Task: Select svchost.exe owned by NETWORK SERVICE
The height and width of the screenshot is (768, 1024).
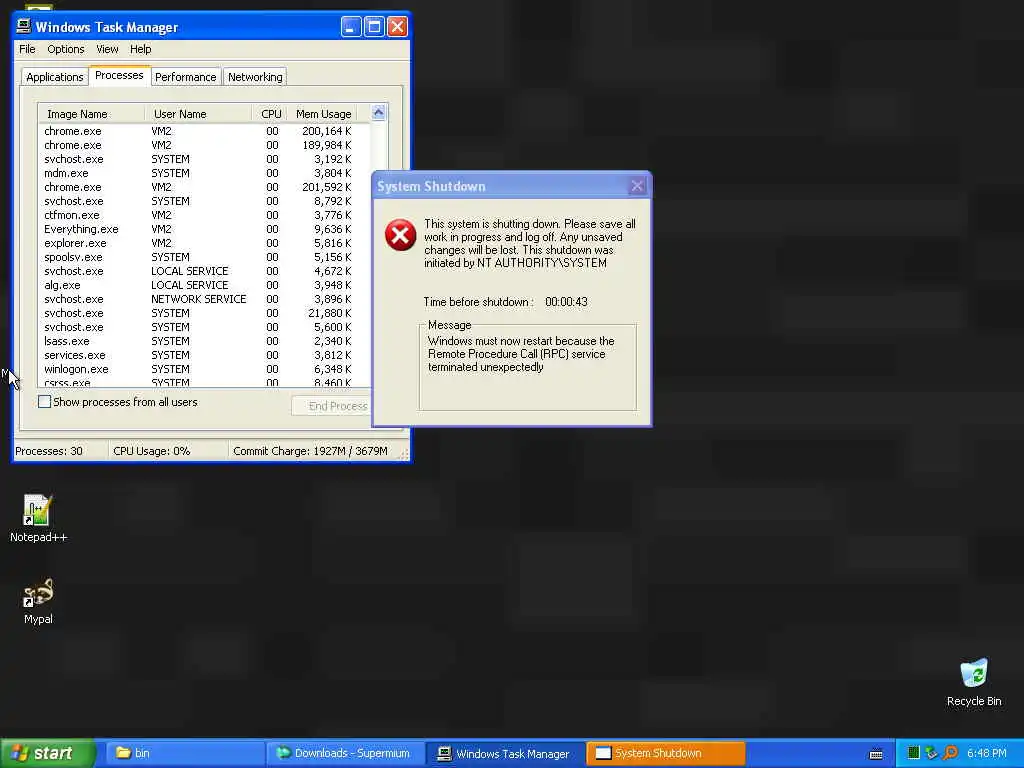Action: [x=204, y=299]
